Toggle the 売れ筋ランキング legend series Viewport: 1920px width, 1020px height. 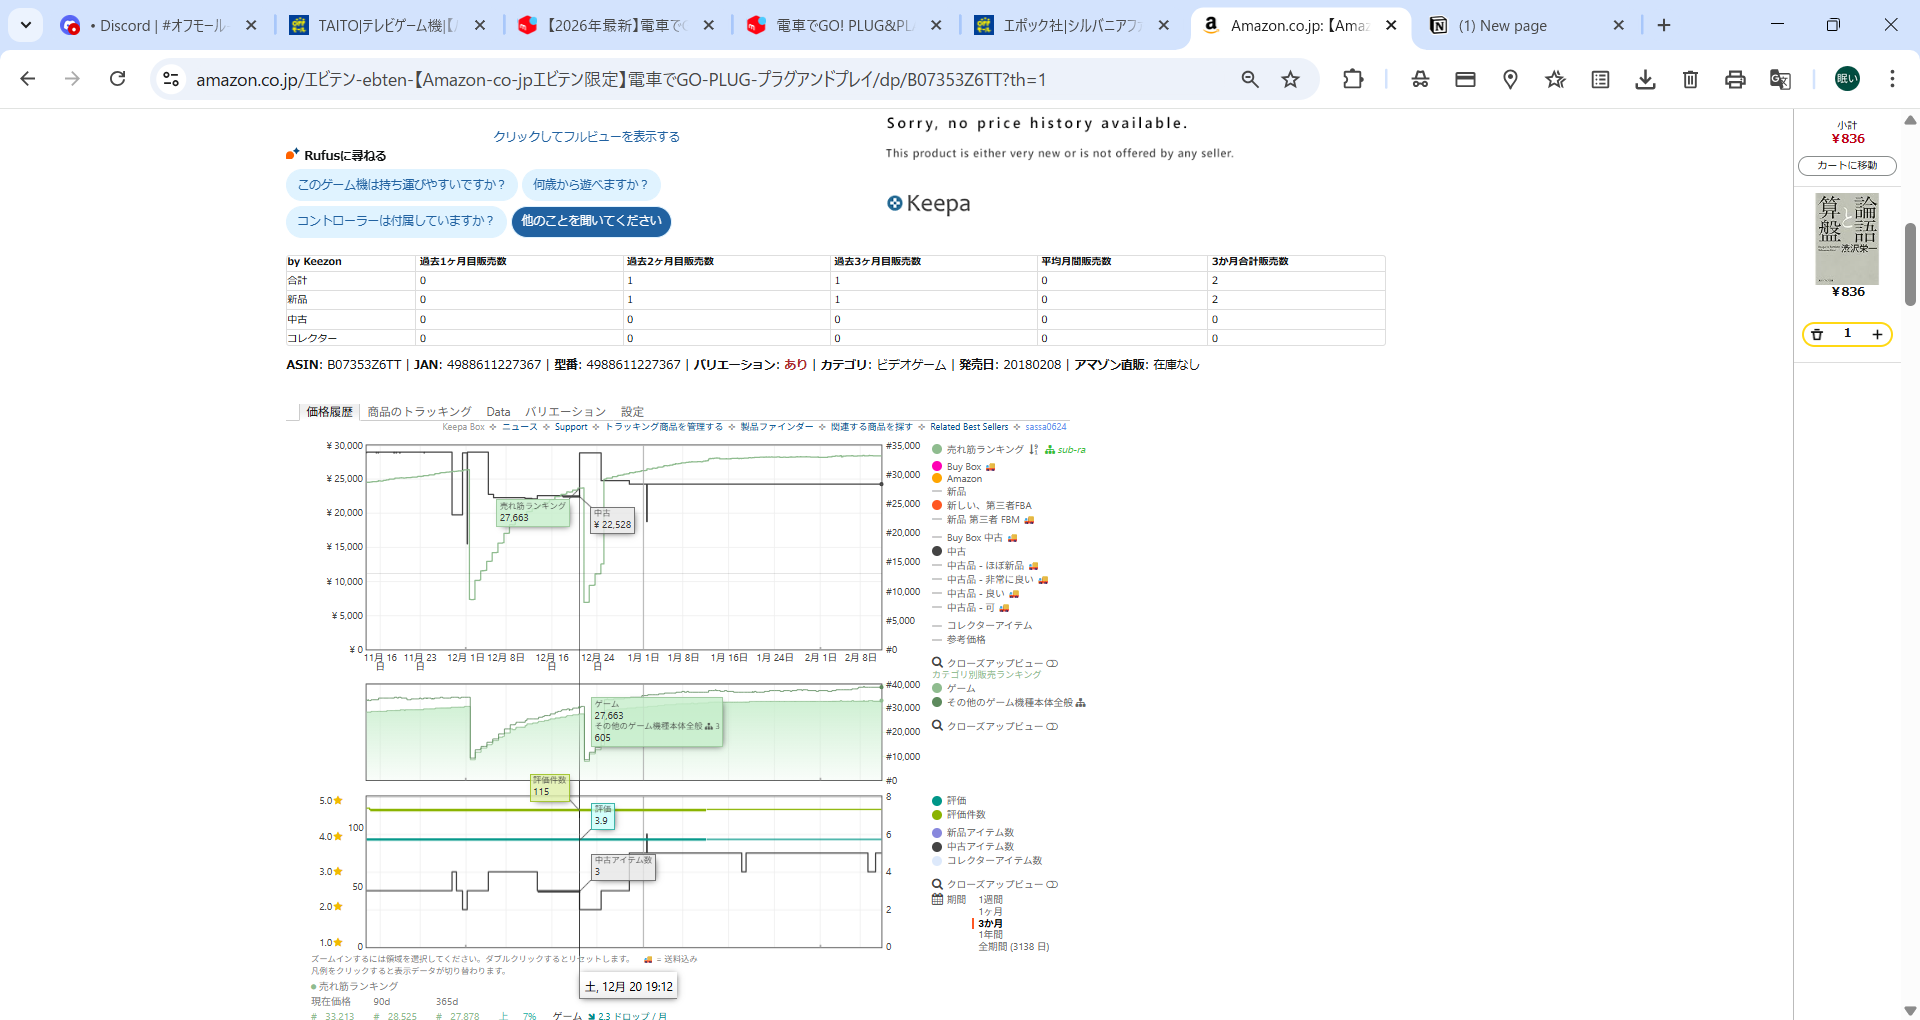(x=978, y=450)
